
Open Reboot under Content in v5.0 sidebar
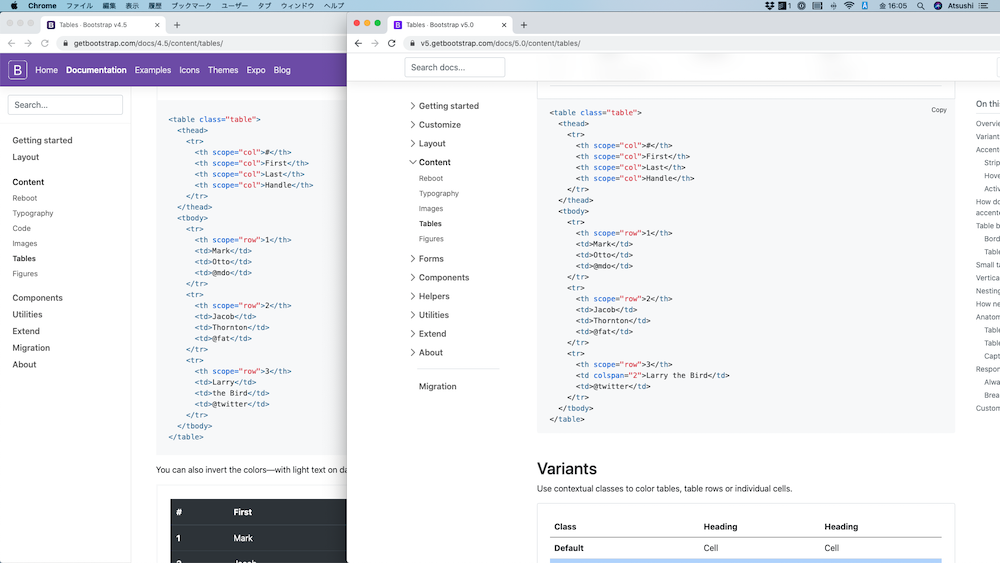[x=430, y=179]
